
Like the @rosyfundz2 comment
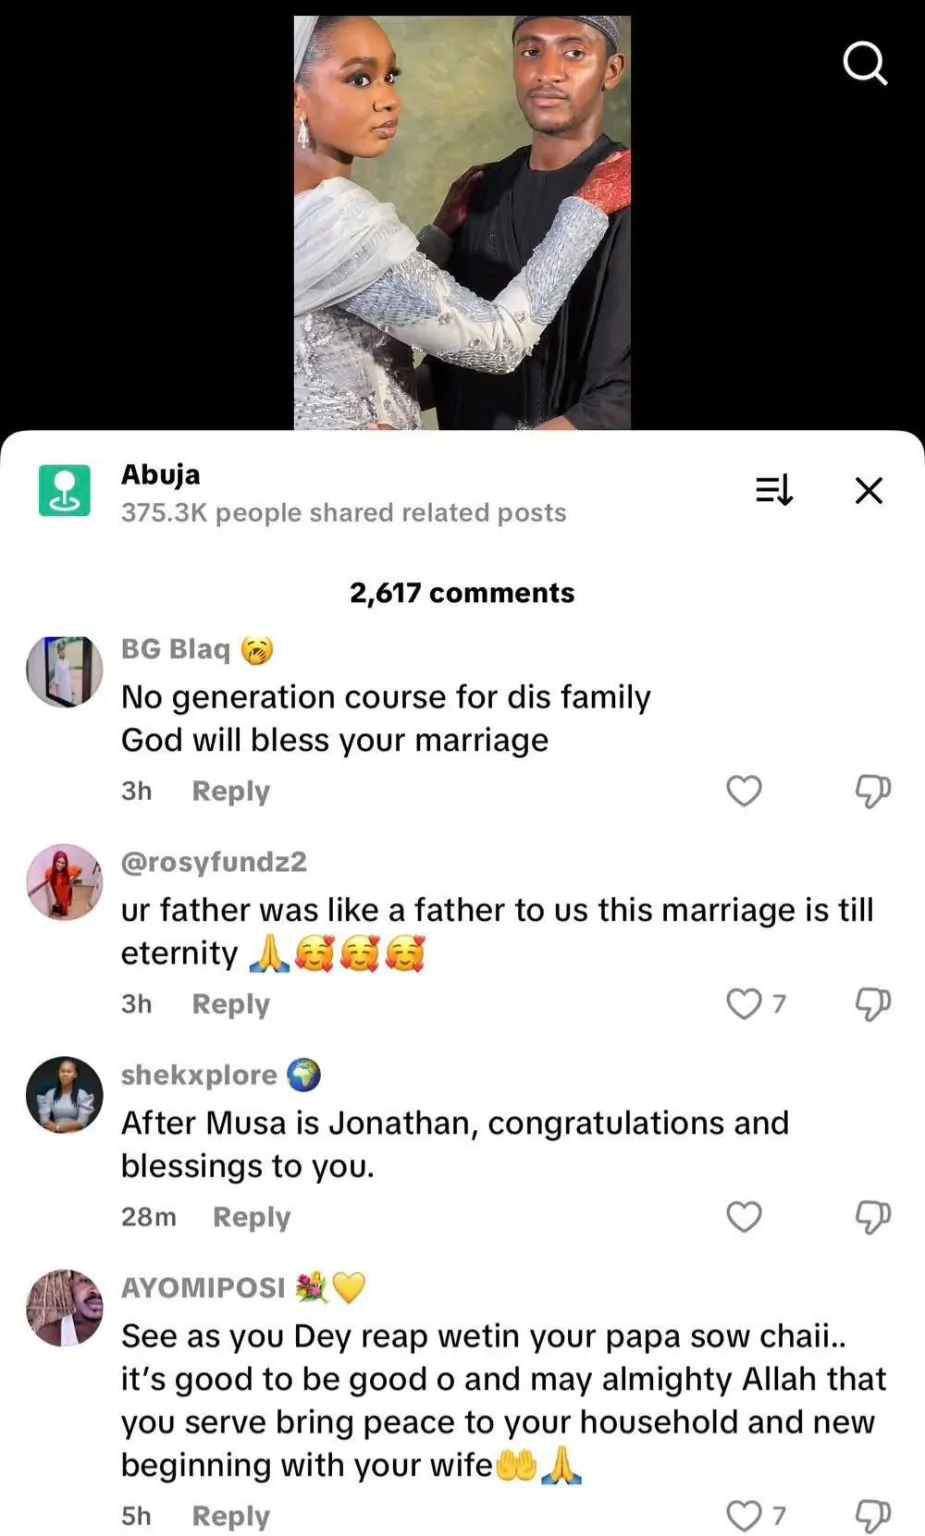tap(744, 1003)
